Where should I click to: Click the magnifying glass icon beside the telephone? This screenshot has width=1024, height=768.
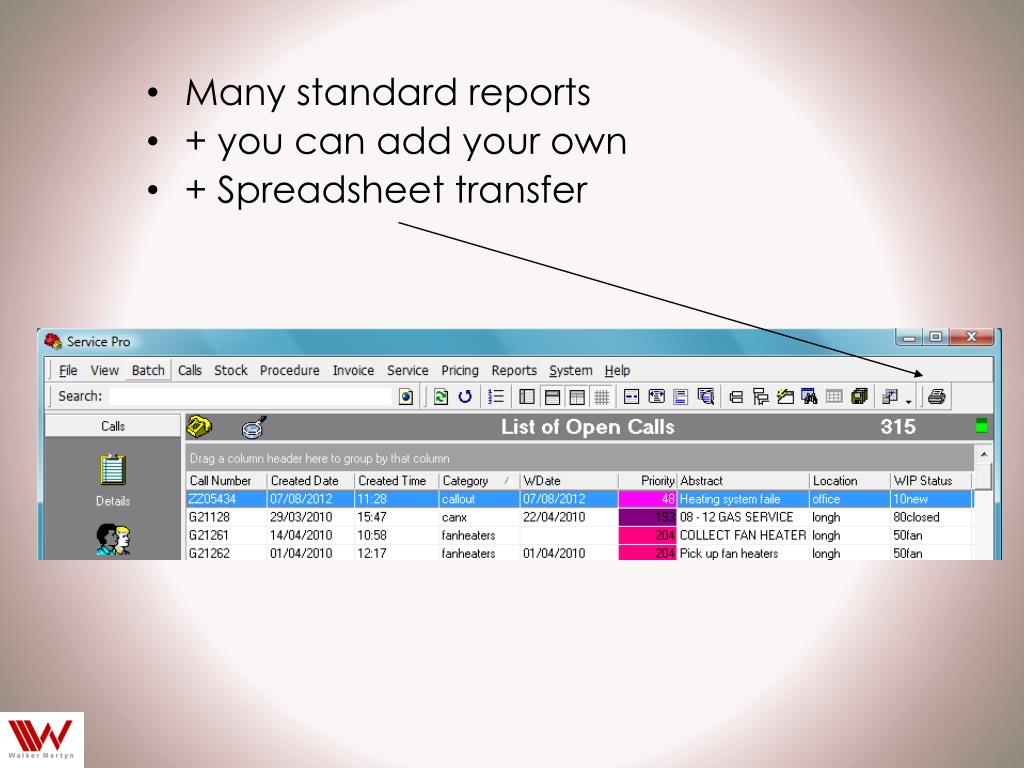tap(253, 428)
